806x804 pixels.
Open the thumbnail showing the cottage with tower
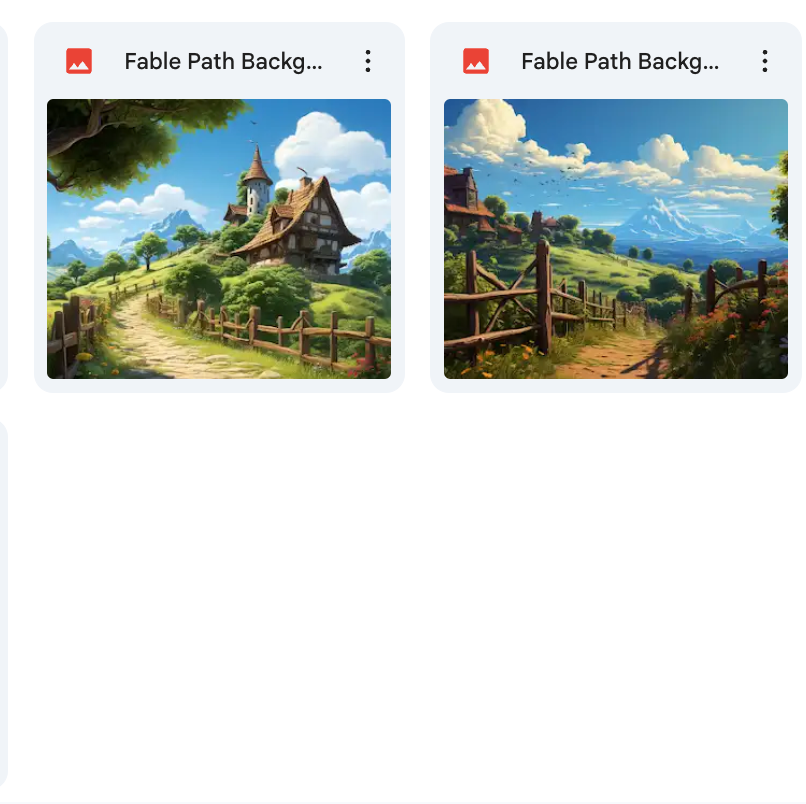(219, 239)
